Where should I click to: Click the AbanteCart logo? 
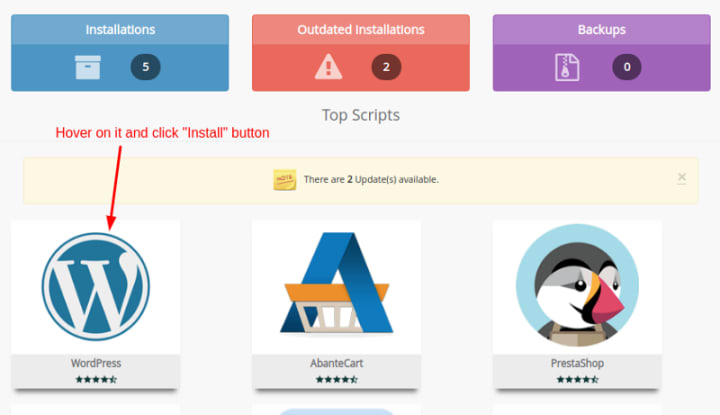(x=337, y=283)
